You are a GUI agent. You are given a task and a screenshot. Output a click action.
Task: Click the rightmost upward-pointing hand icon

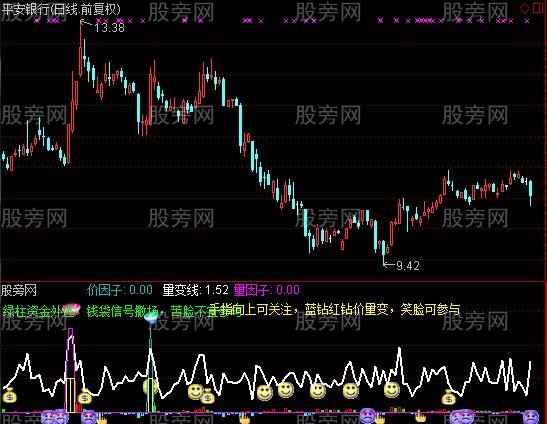tap(420, 416)
